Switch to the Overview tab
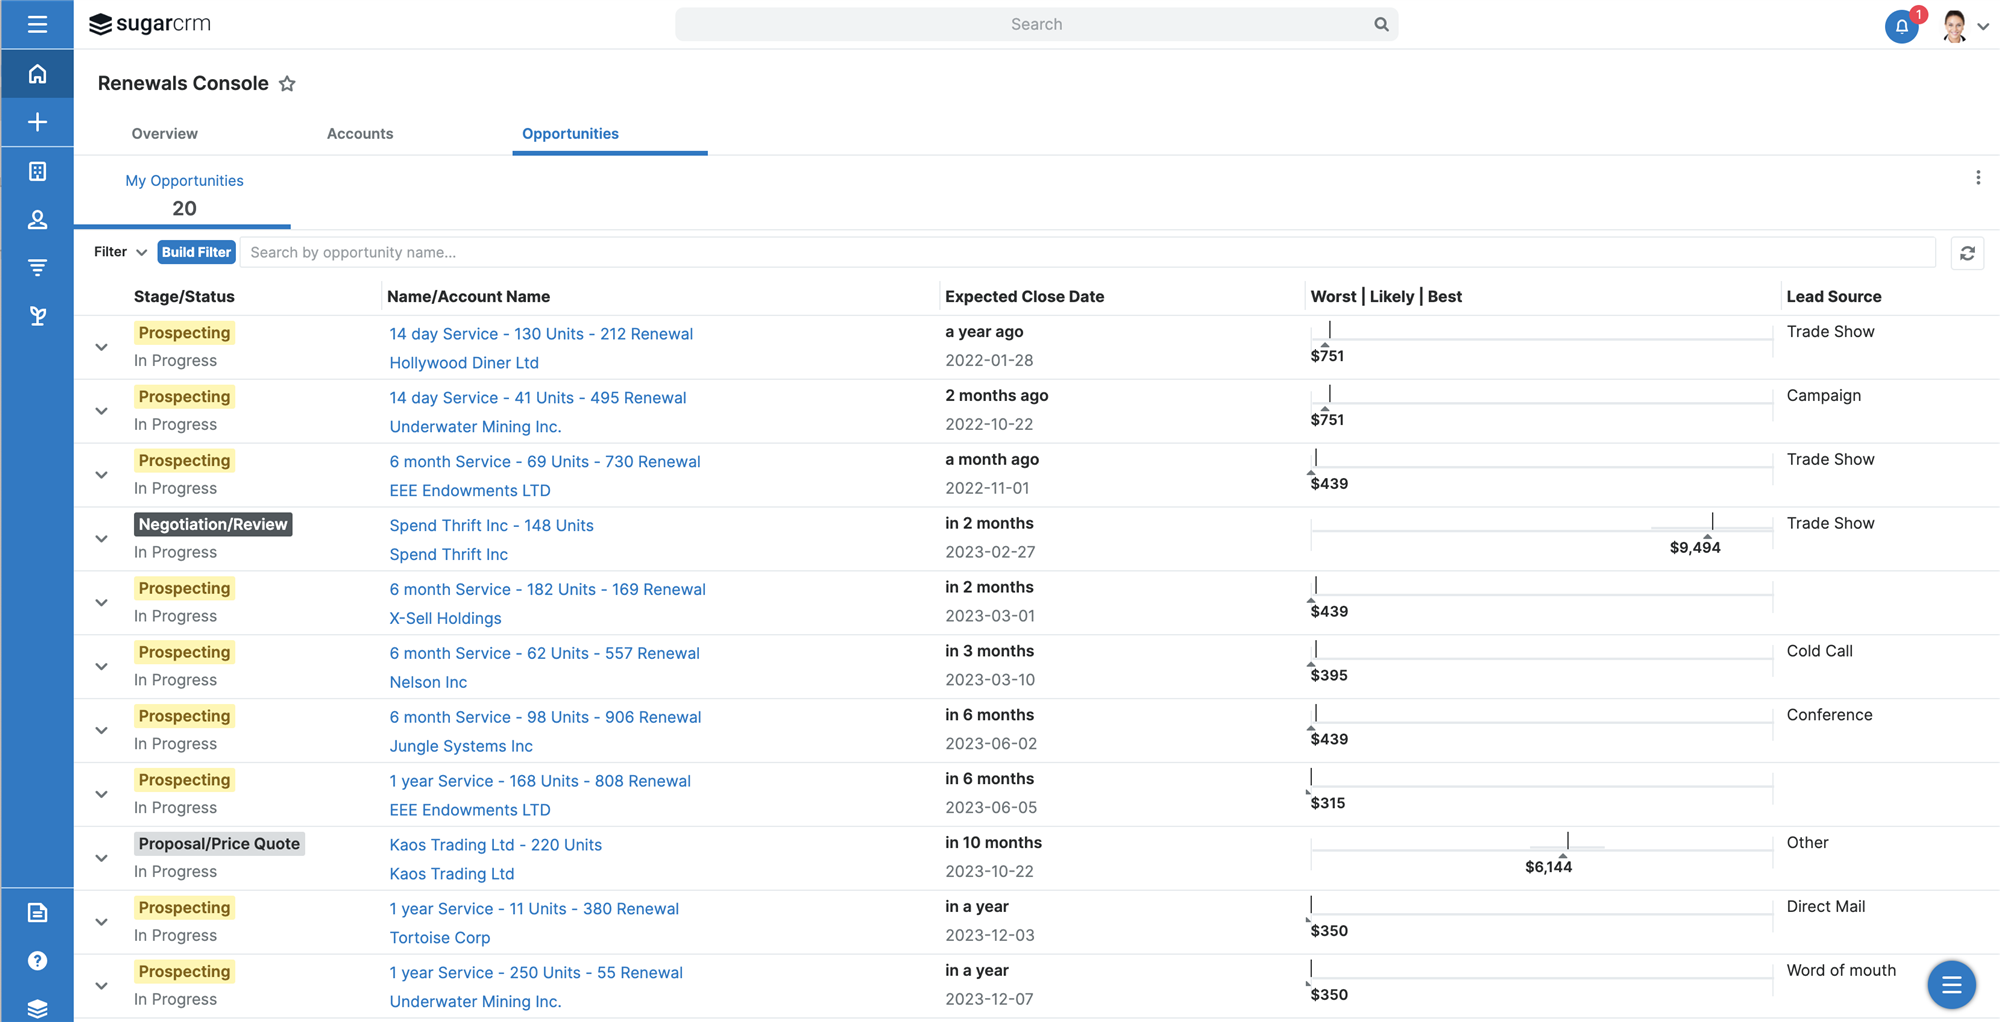The height and width of the screenshot is (1022, 2000). 164,133
